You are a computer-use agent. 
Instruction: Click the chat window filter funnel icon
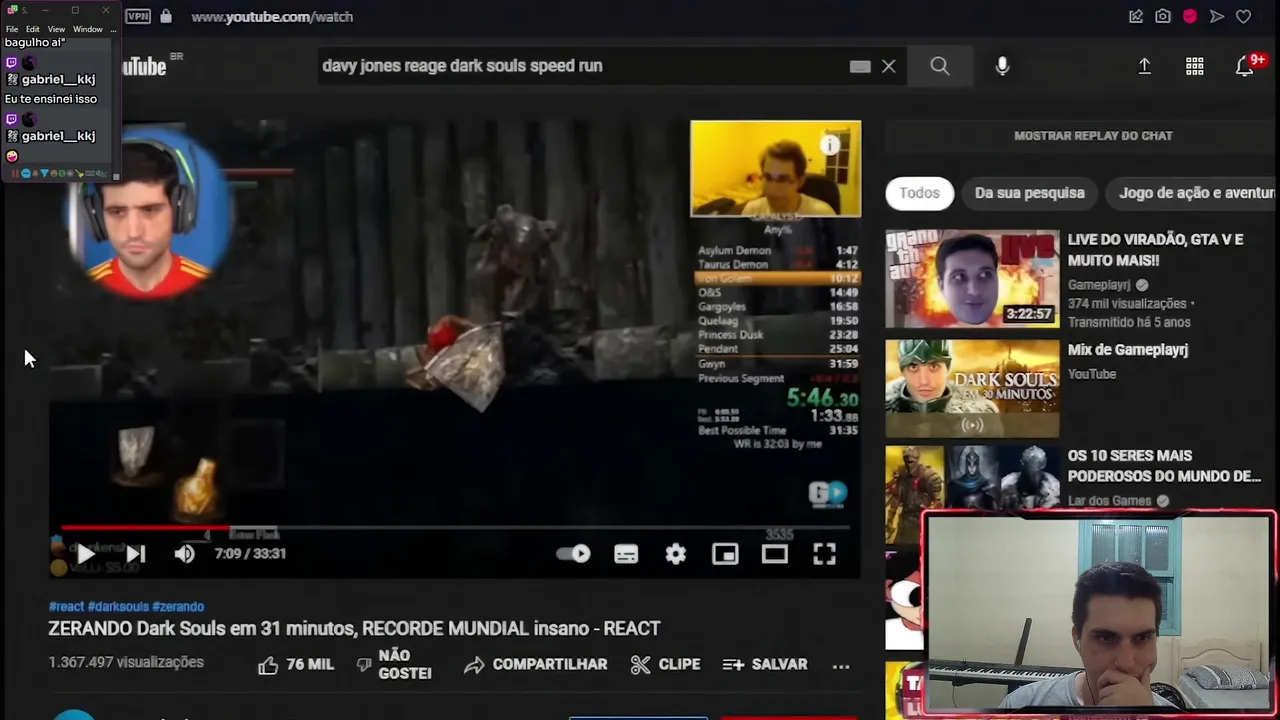(x=44, y=173)
